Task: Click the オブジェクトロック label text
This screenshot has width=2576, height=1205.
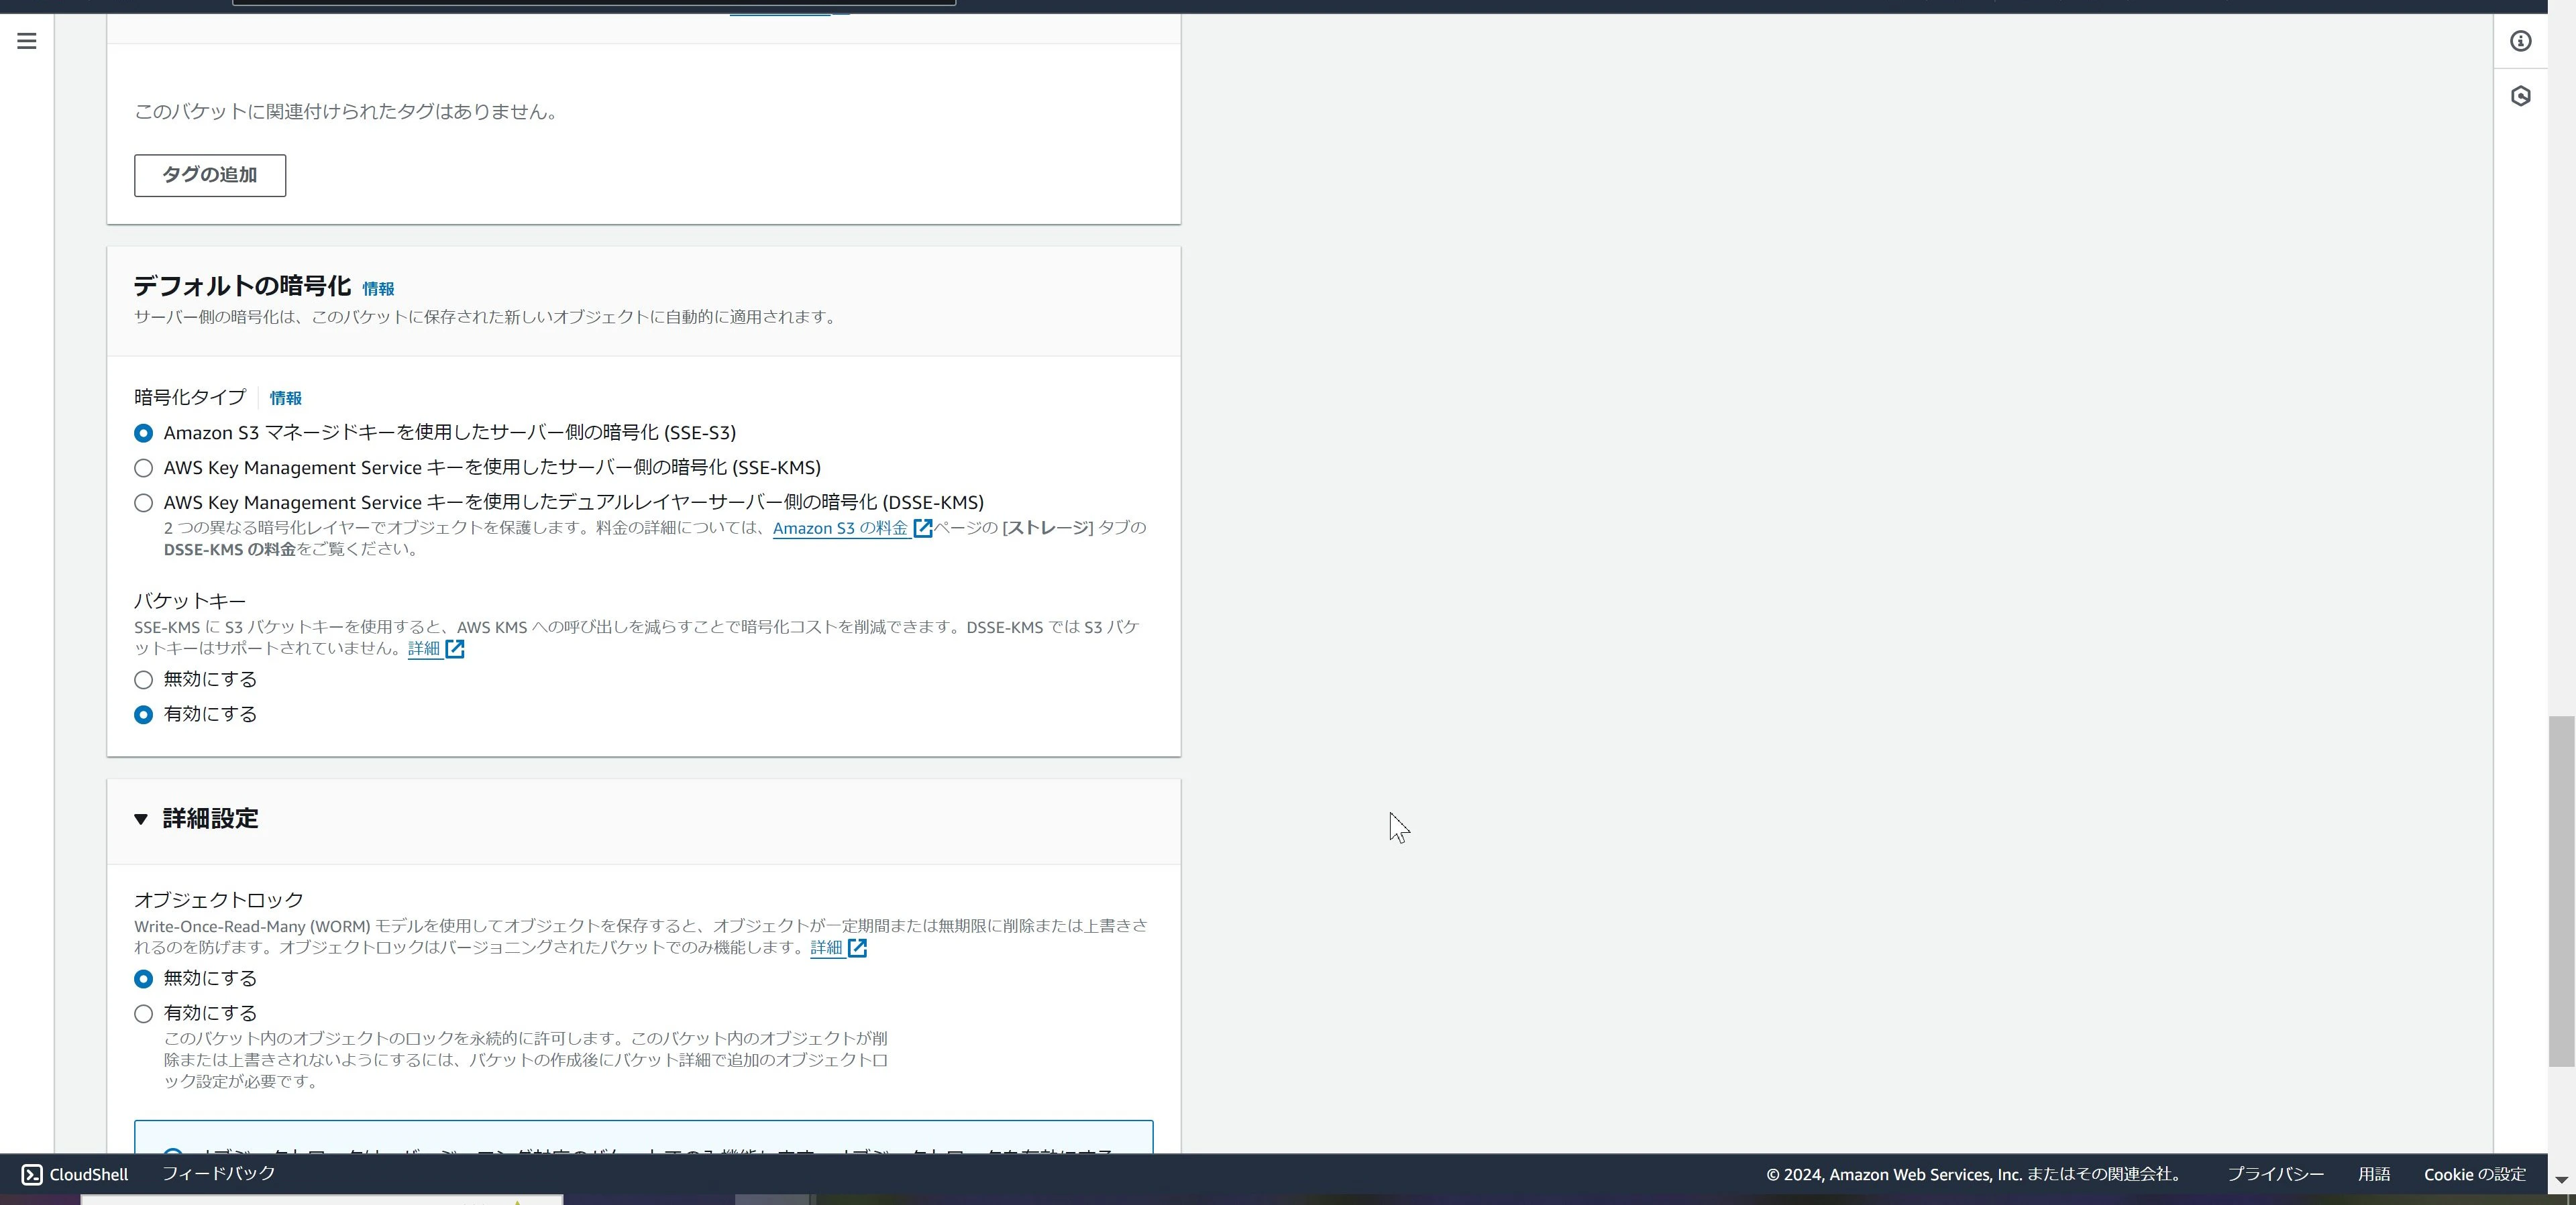Action: pyautogui.click(x=219, y=900)
